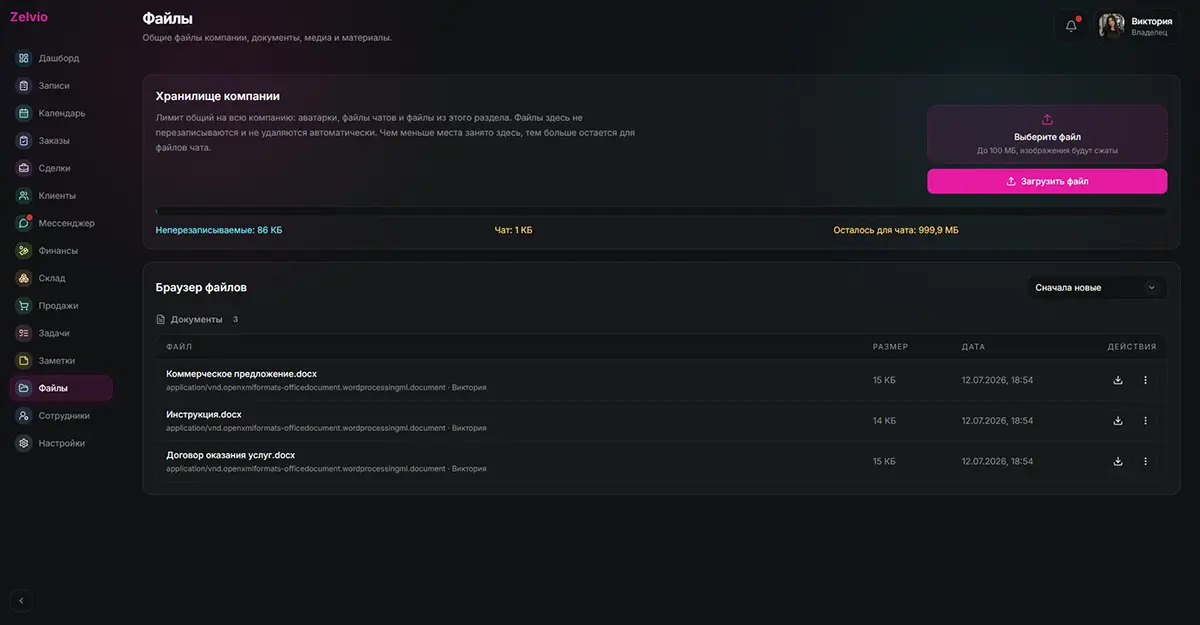This screenshot has height=625, width=1200.
Task: Click the Загрузить файл button
Action: (1047, 181)
